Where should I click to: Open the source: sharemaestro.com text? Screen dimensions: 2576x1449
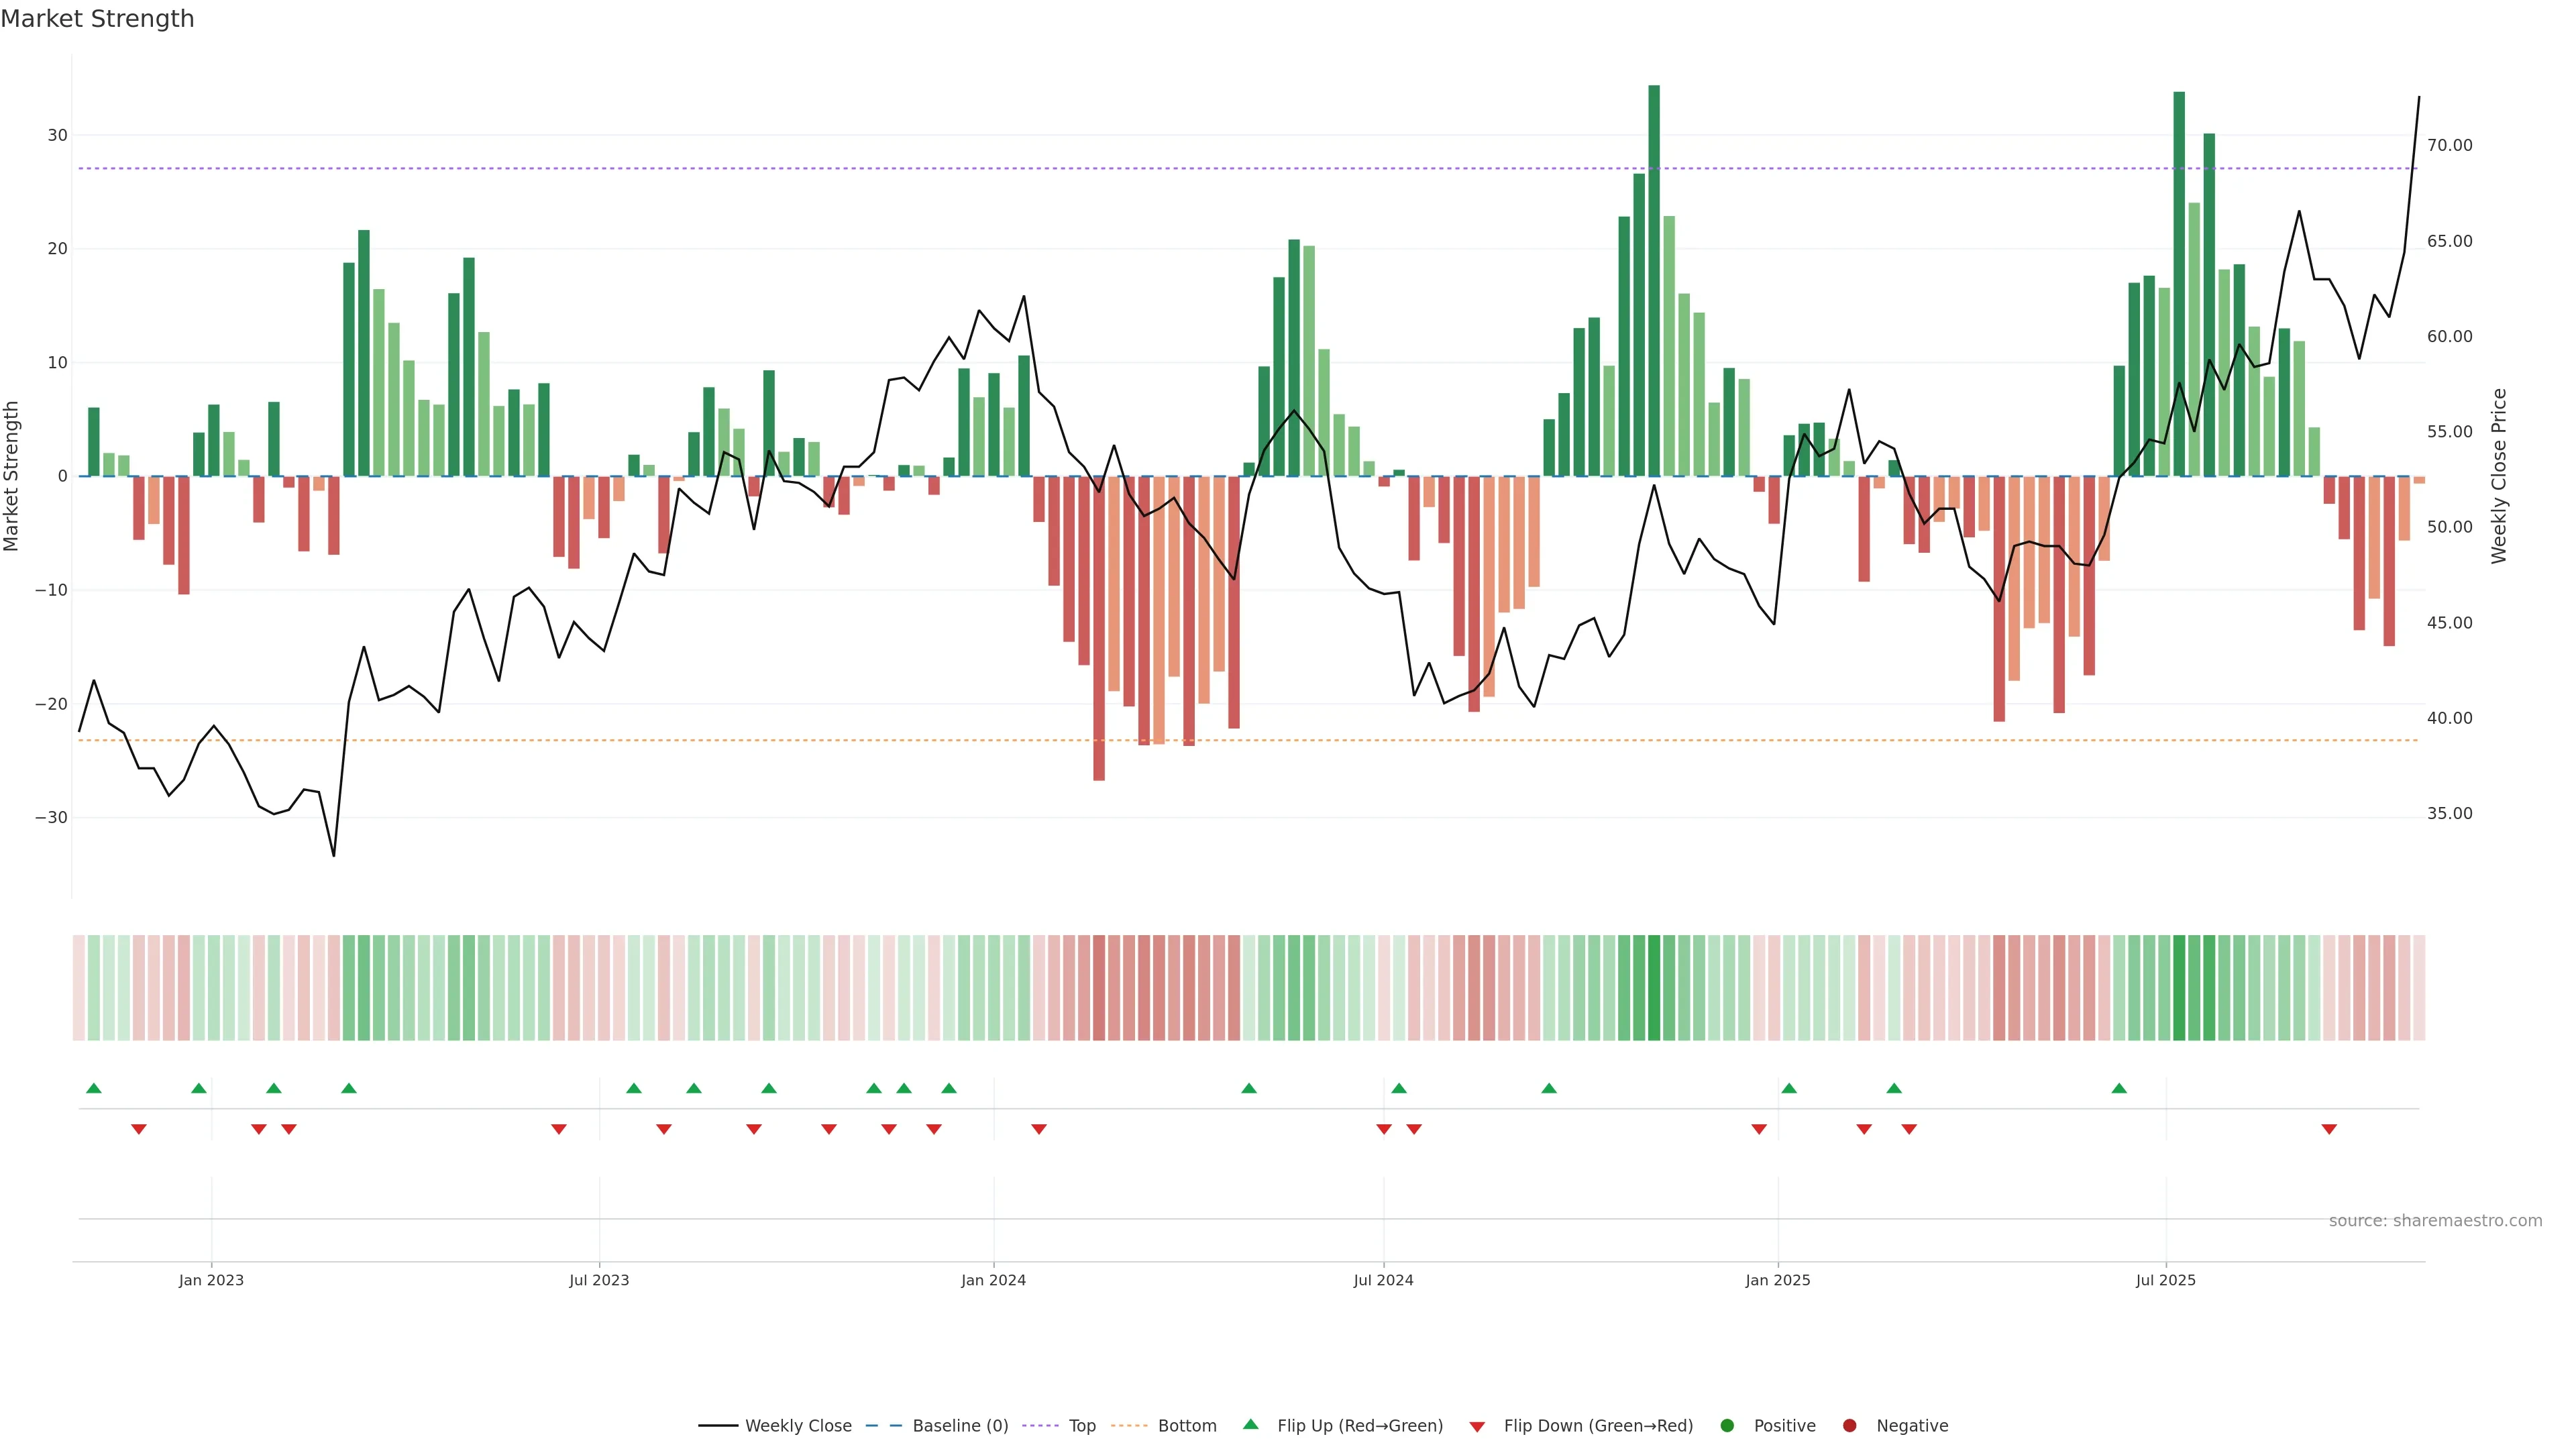pyautogui.click(x=2435, y=1221)
